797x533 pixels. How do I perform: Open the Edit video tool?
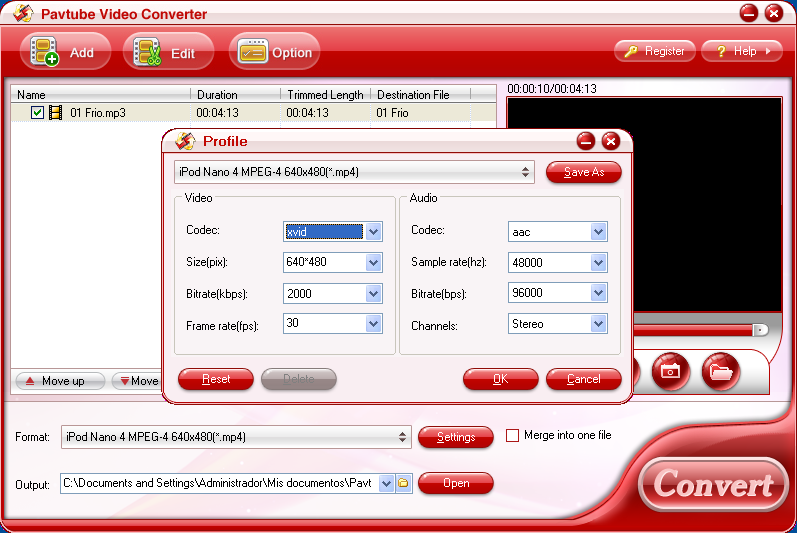[168, 52]
